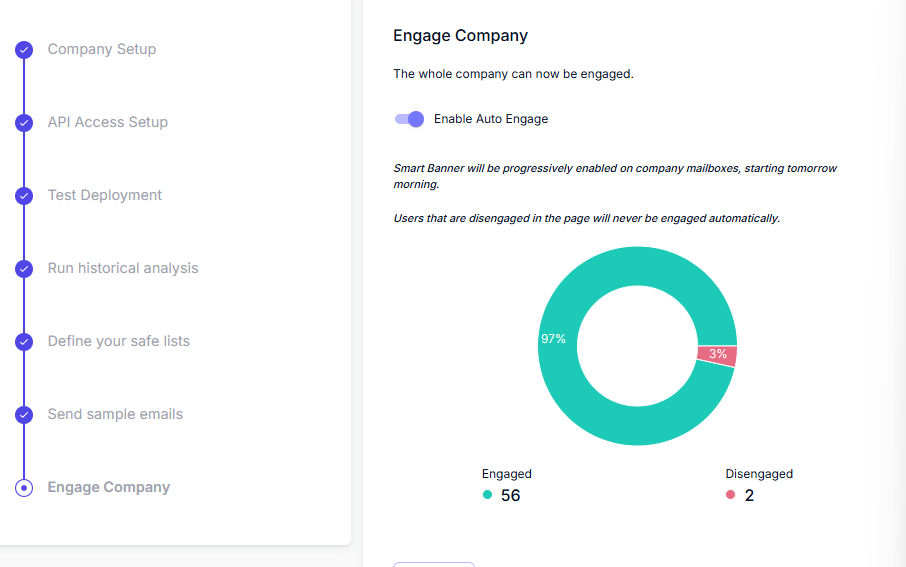Select the Test Deployment step label
The image size is (906, 567).
(x=105, y=195)
